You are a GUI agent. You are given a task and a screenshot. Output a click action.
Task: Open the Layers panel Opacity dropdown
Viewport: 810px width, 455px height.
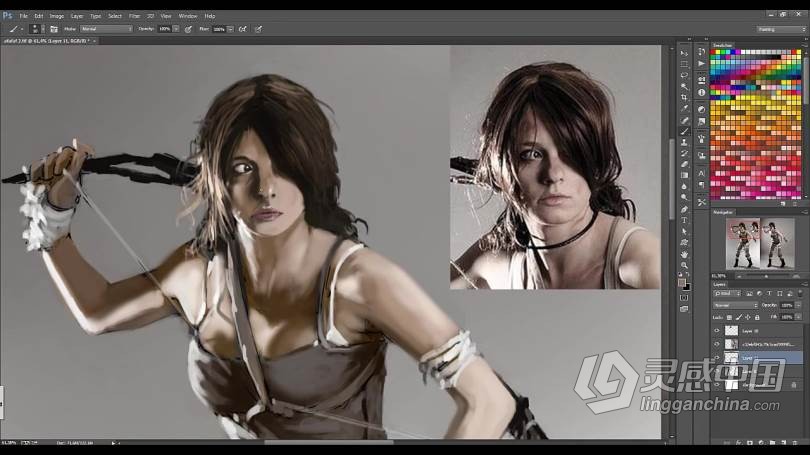coord(798,305)
